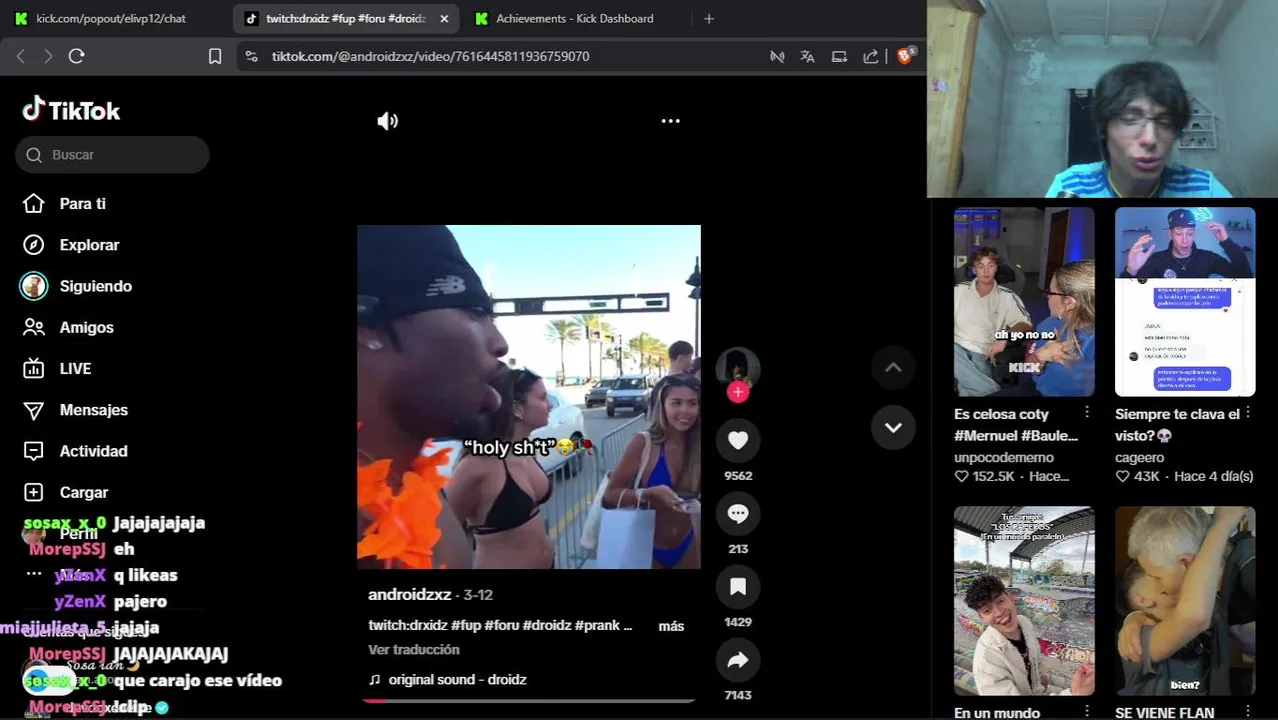
Task: Open options for 'Es celosa coty' card
Action: pyautogui.click(x=1087, y=412)
